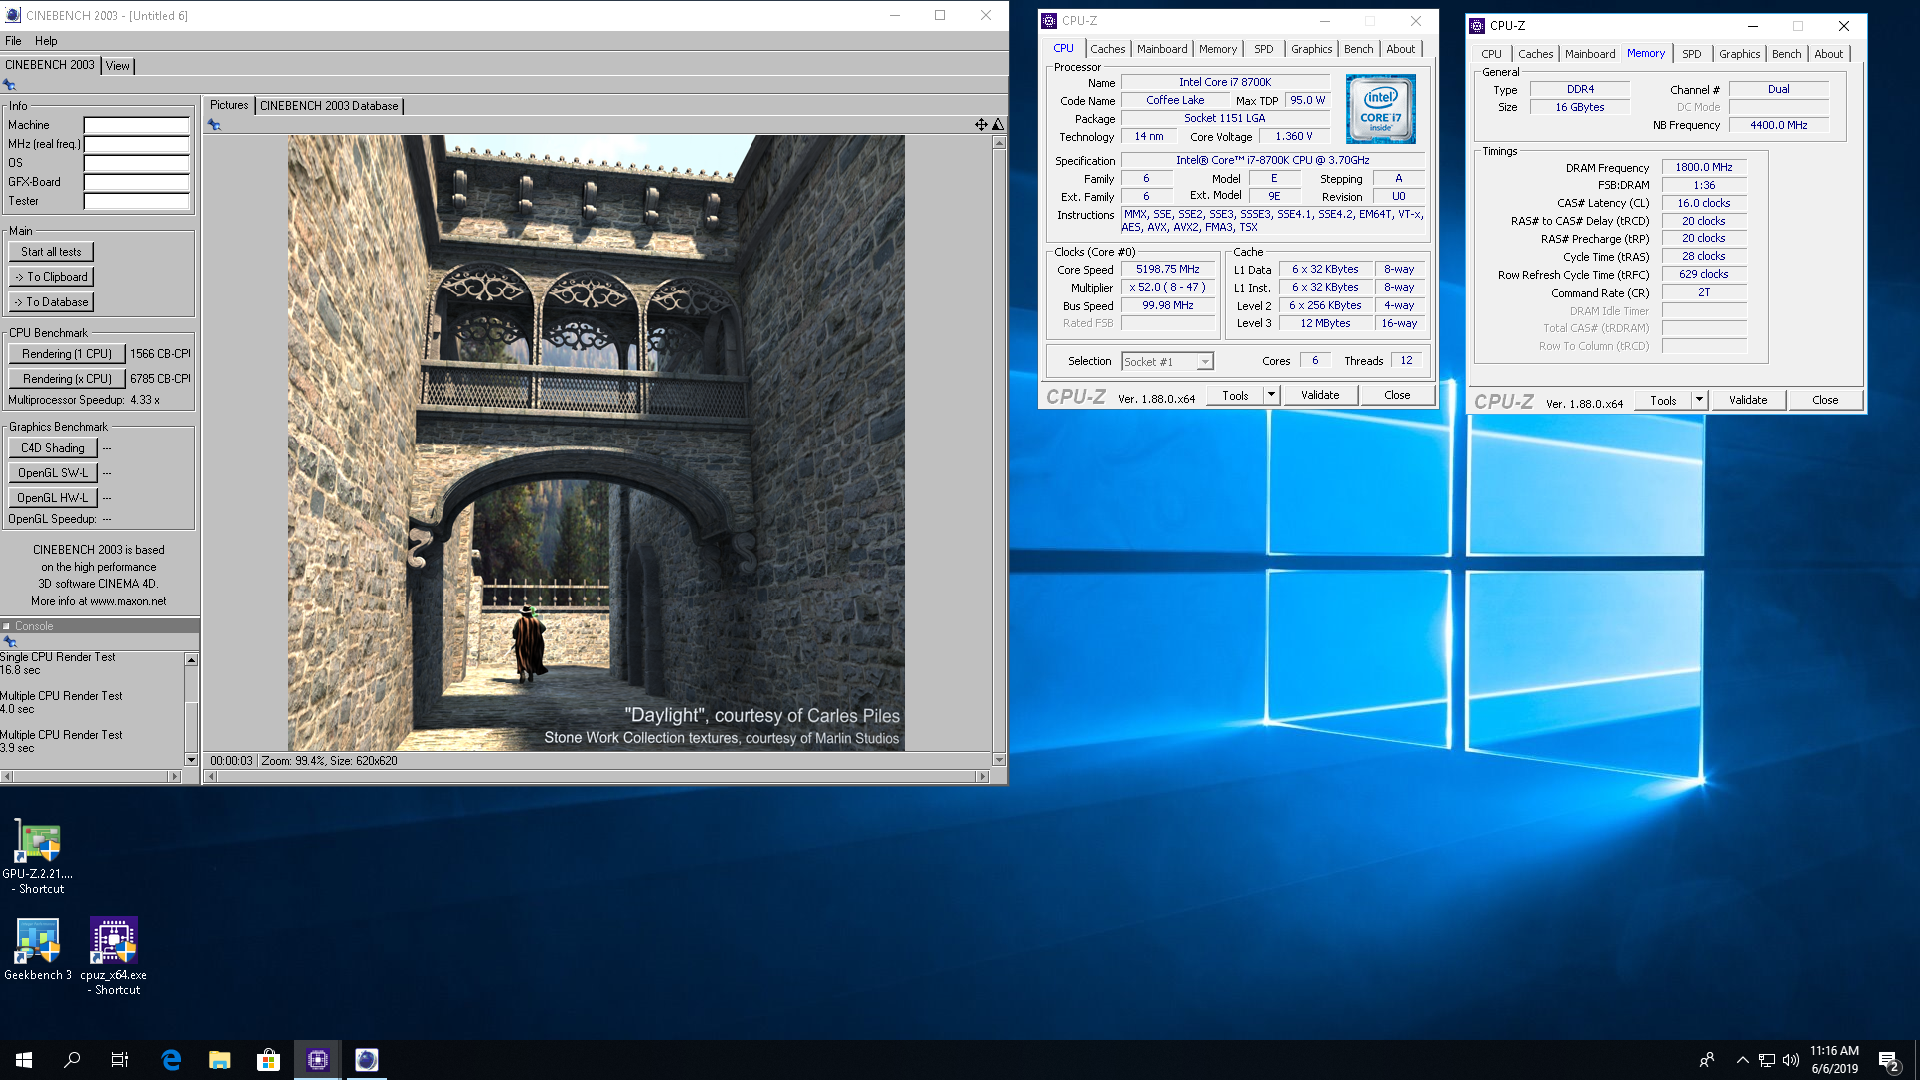This screenshot has width=1920, height=1080.
Task: Open the People icon in system tray
Action: [x=1707, y=1060]
